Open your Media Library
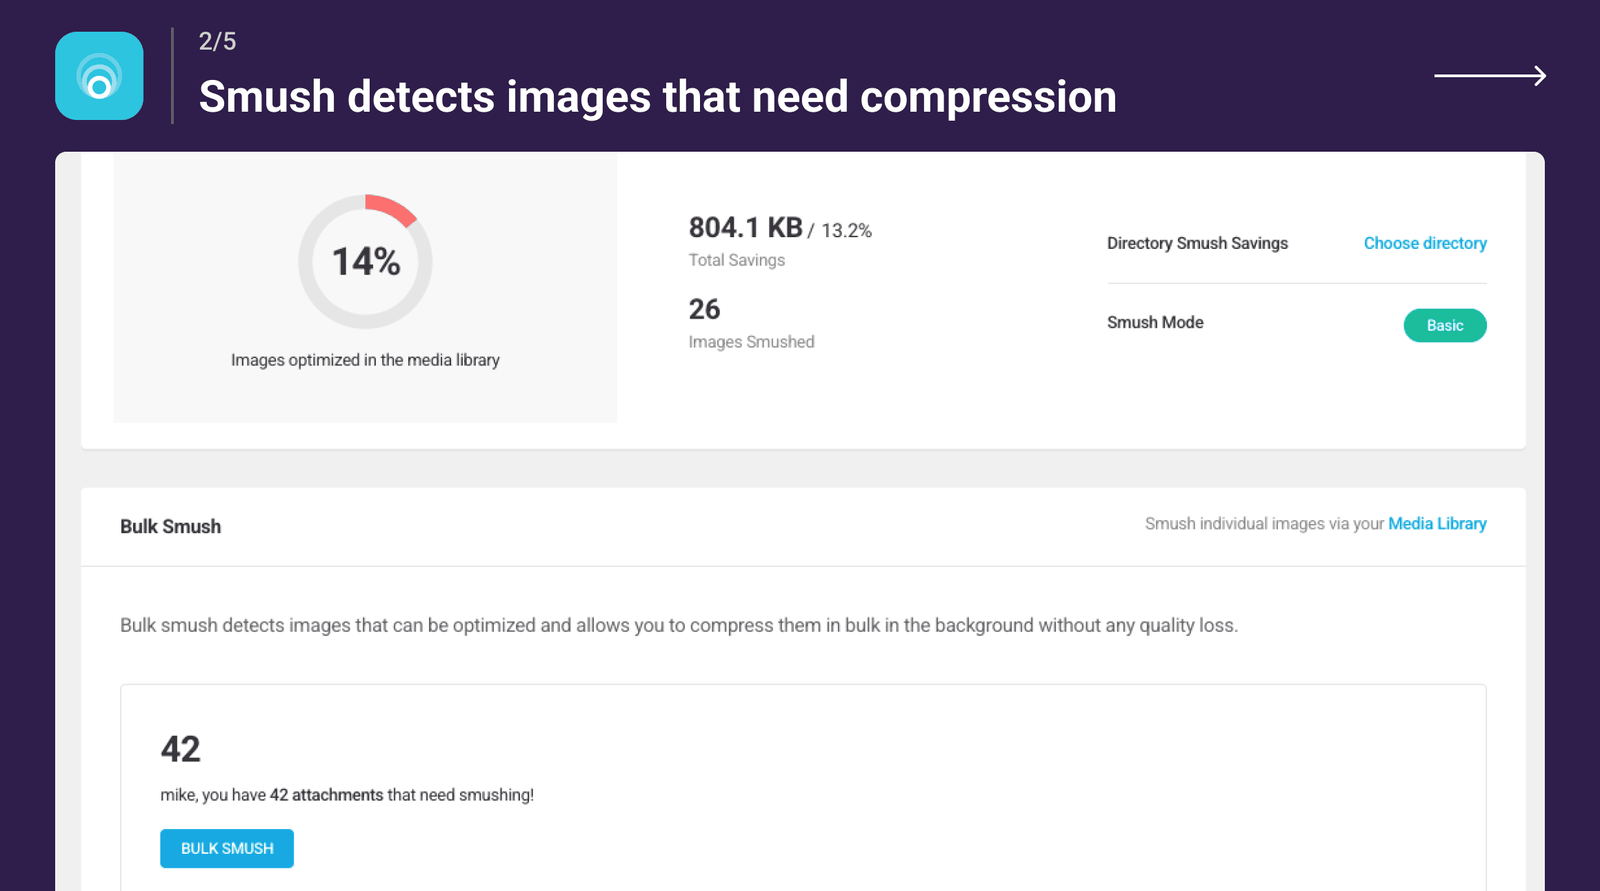 click(1437, 523)
